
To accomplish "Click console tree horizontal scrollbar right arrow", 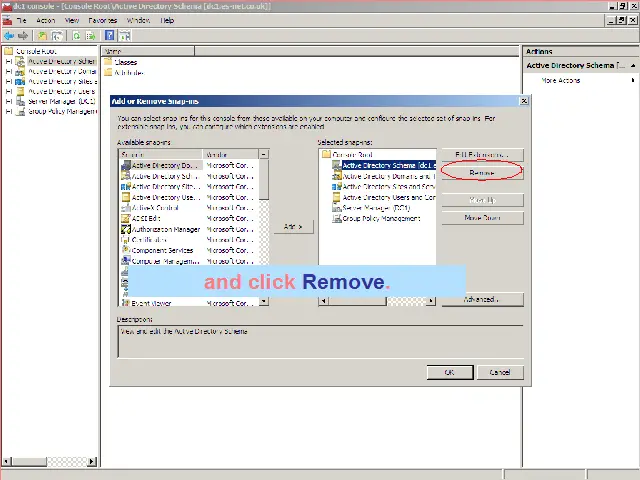I will 92,461.
